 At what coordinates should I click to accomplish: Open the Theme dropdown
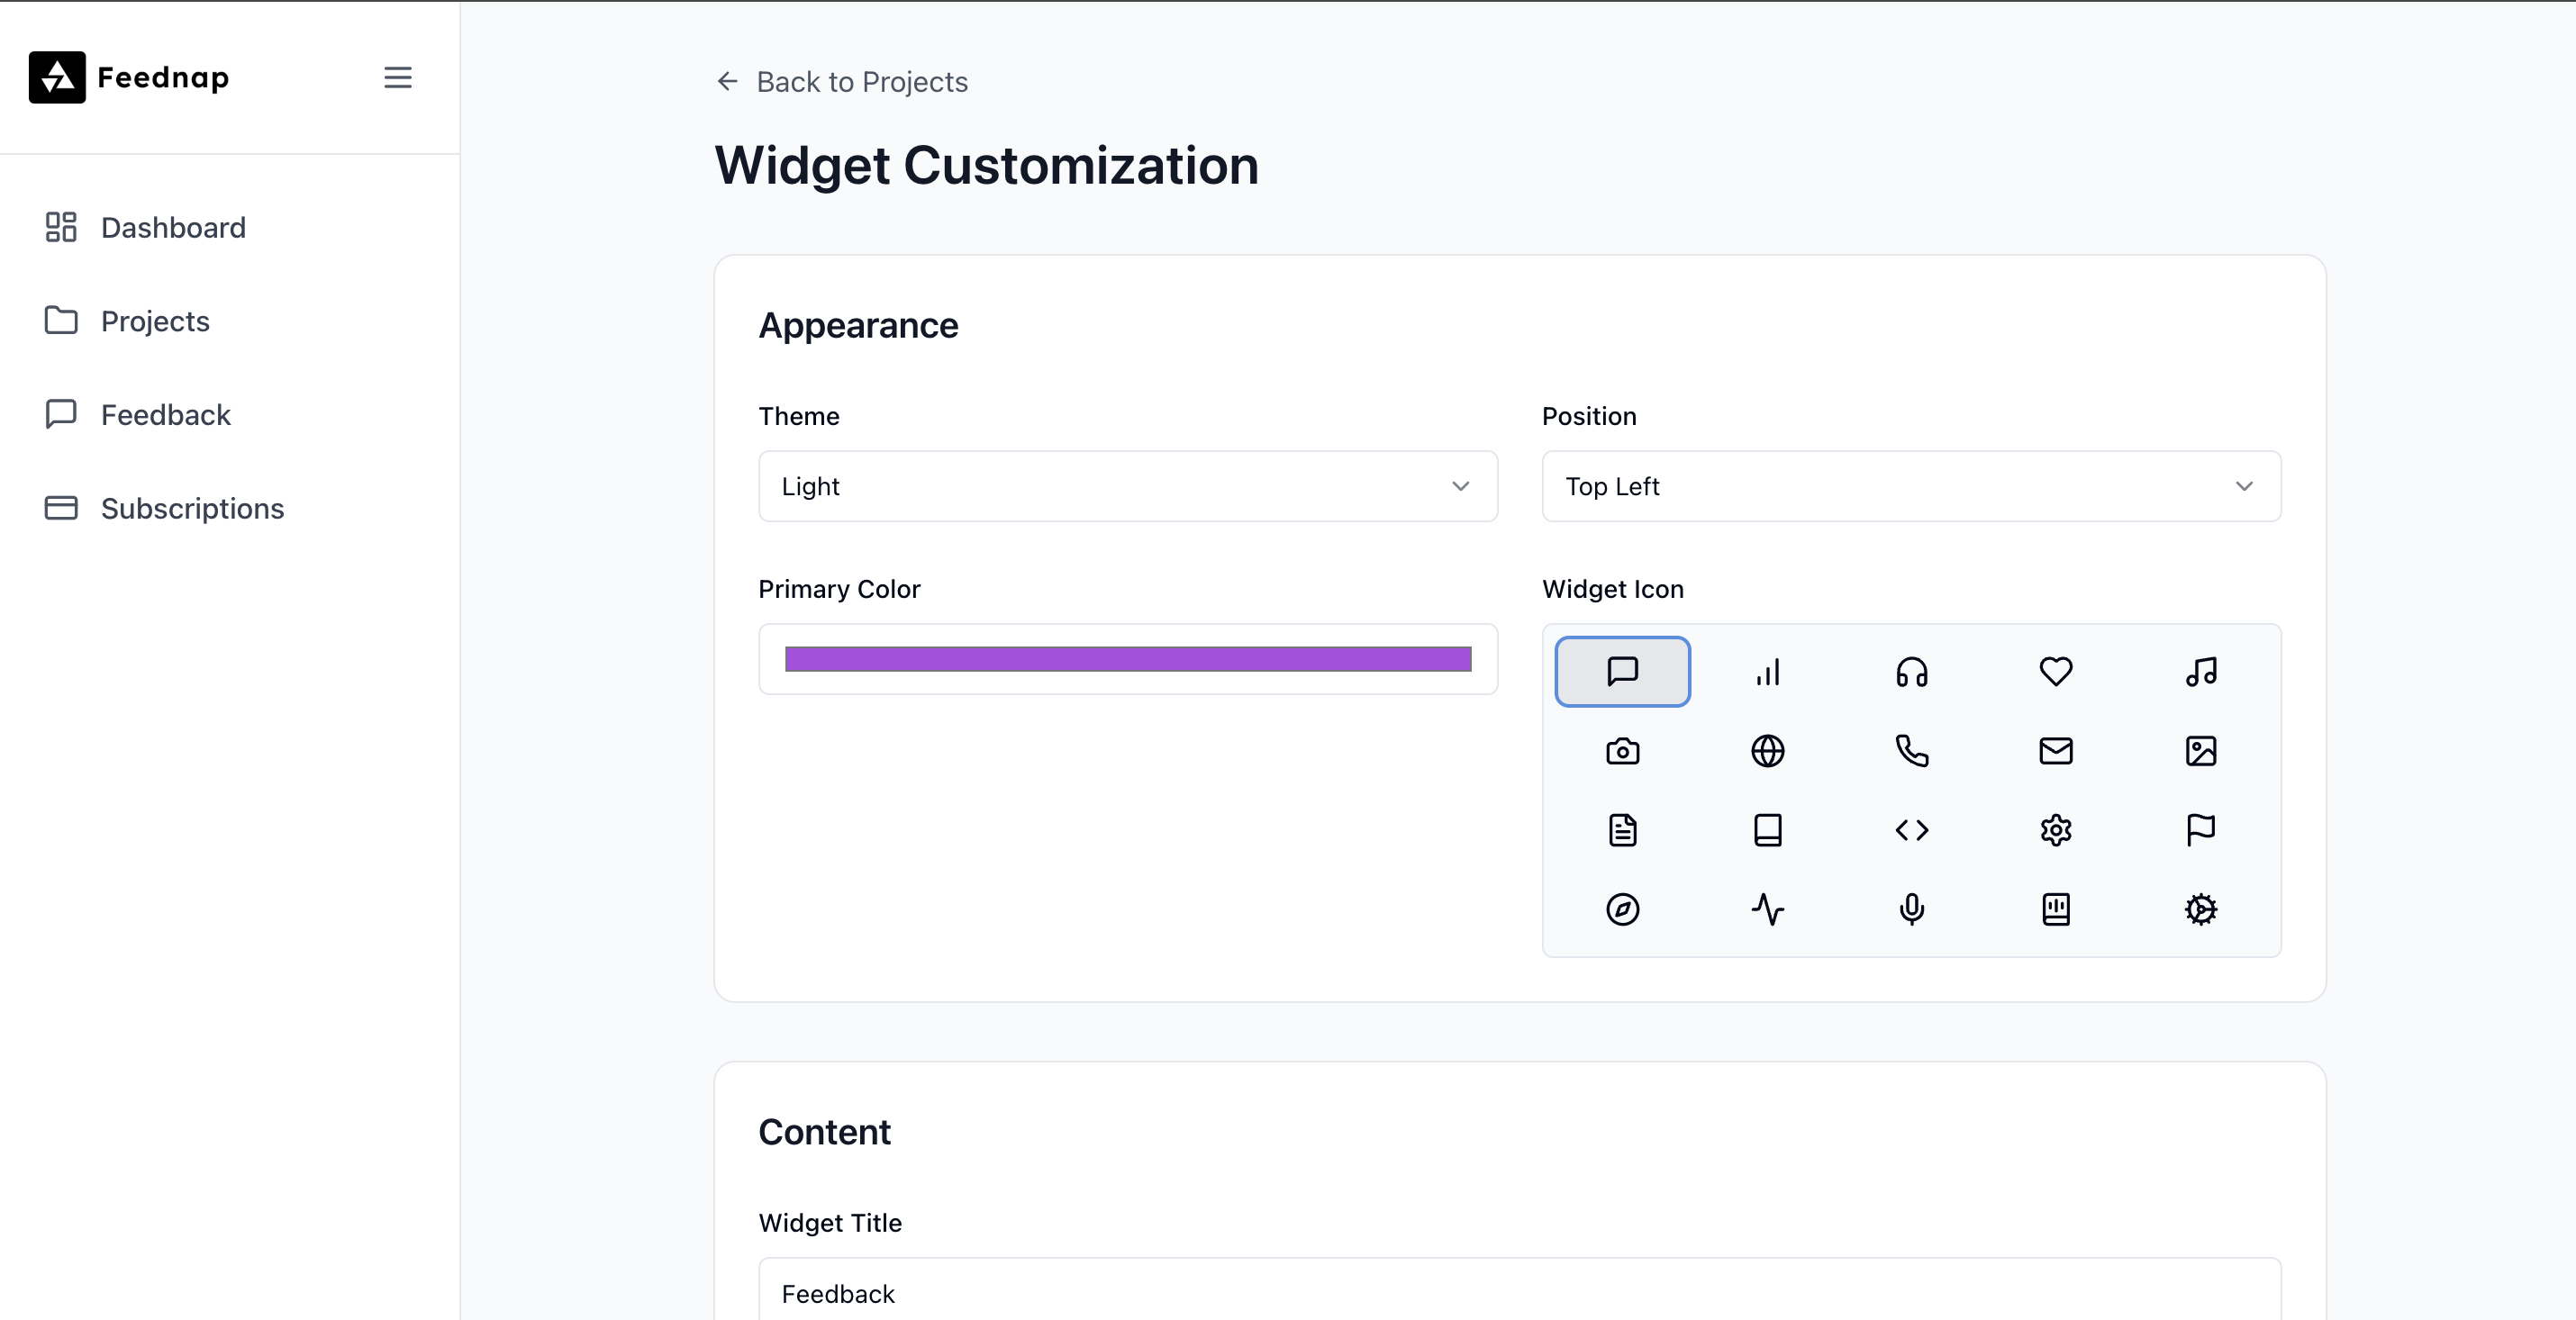[1127, 486]
